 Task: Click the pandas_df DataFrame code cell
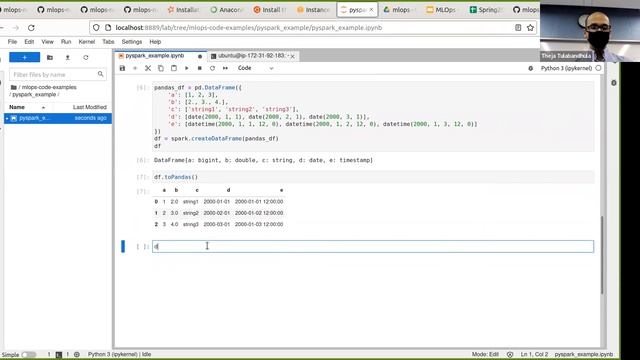(x=373, y=117)
